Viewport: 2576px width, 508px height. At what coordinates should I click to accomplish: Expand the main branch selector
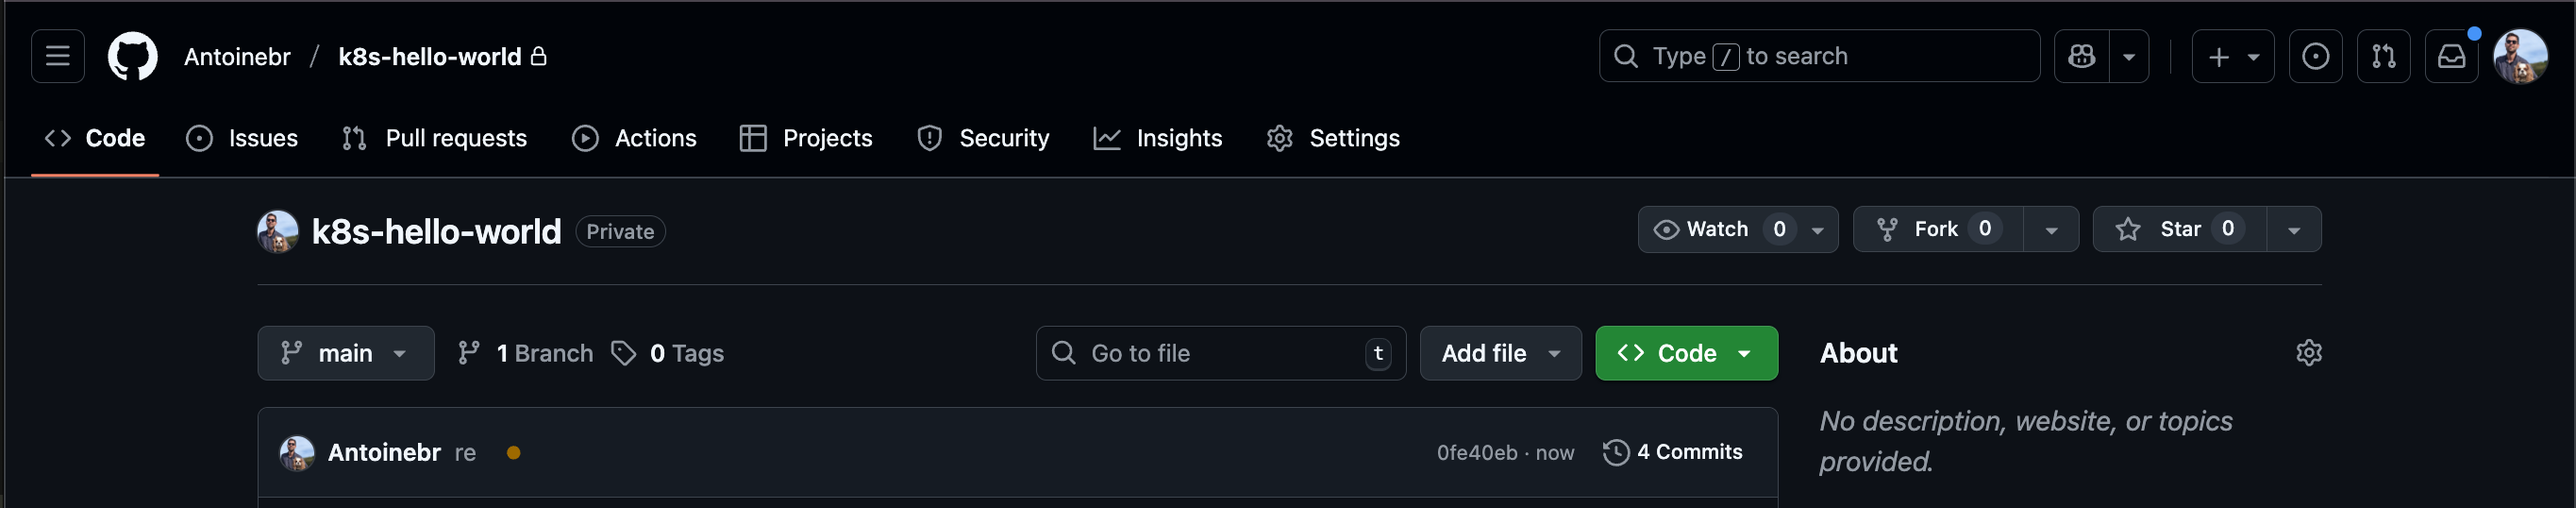pos(345,353)
